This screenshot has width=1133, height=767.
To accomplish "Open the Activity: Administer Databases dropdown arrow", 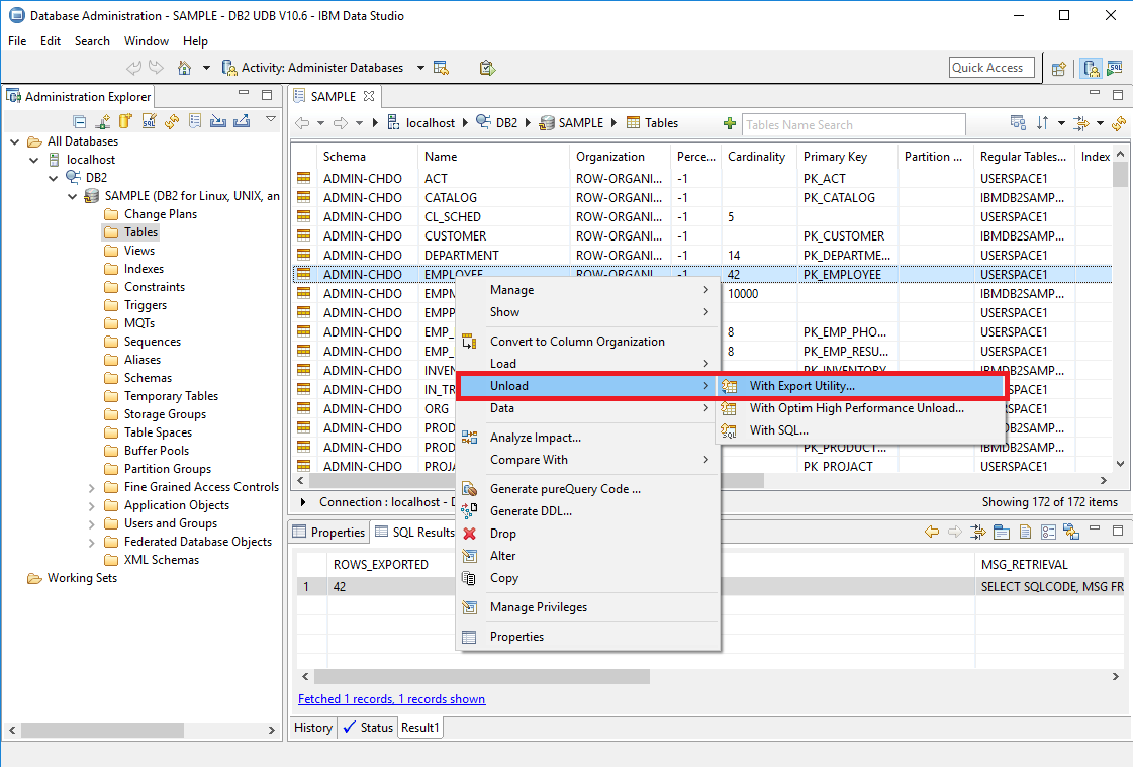I will 420,68.
